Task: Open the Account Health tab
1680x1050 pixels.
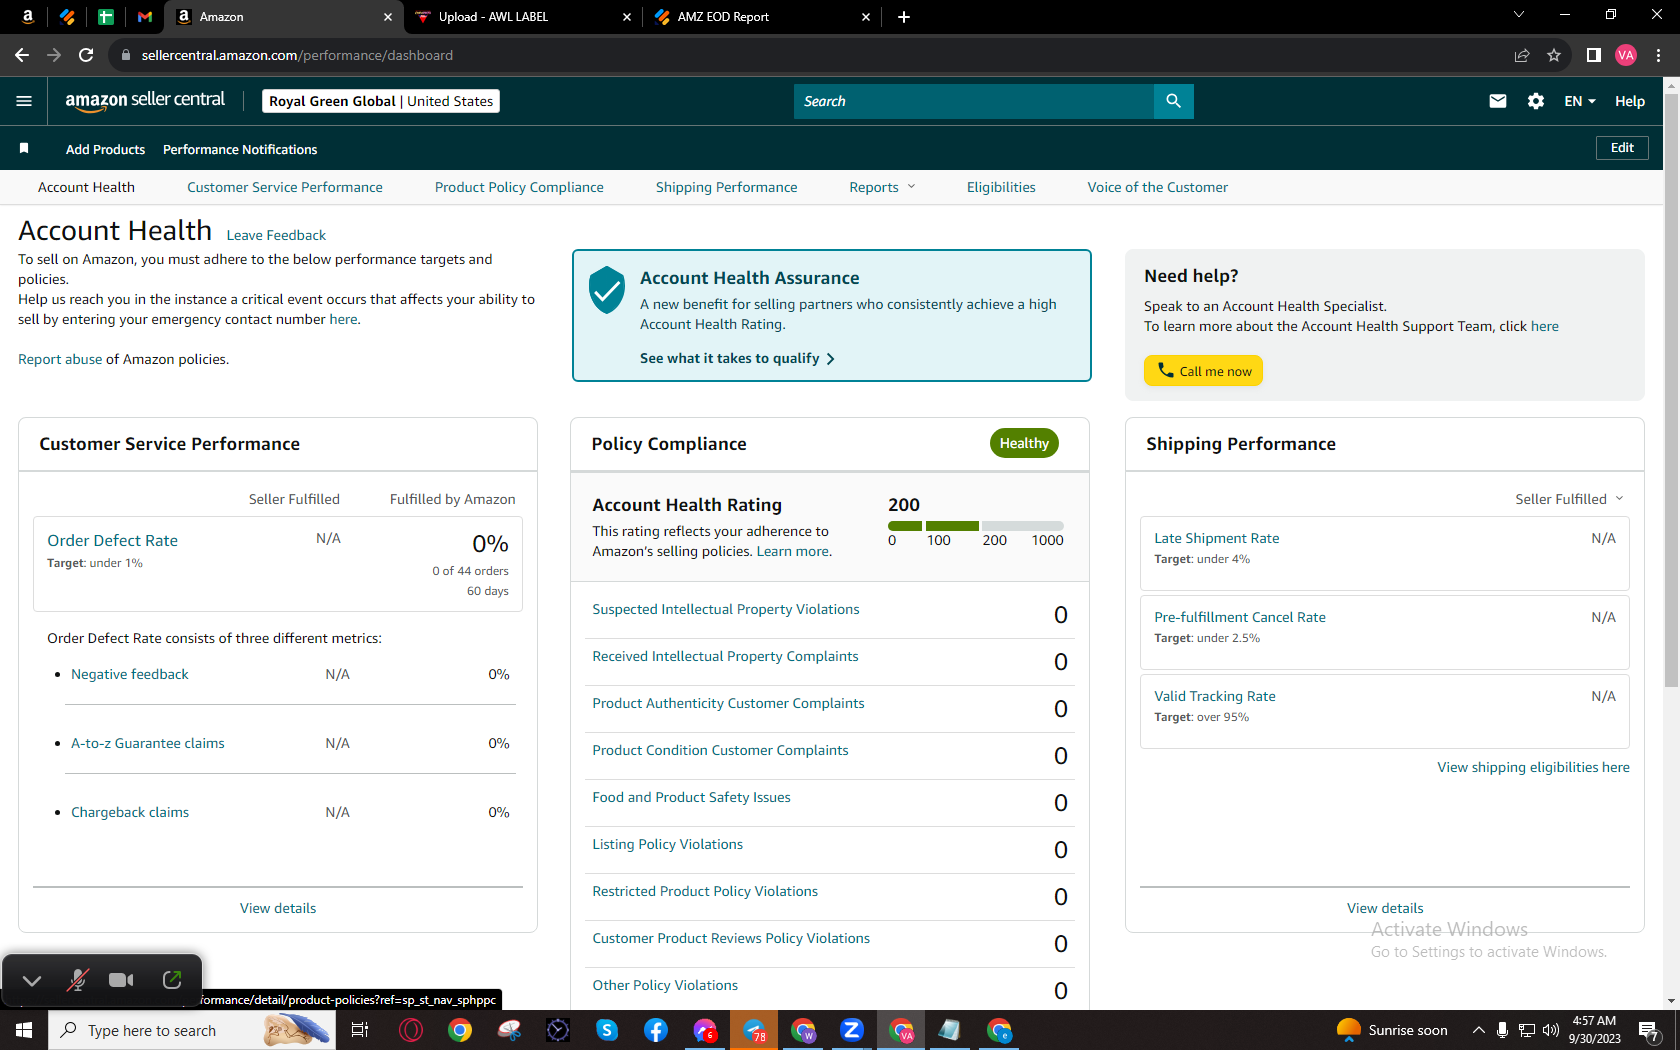Action: [x=86, y=187]
